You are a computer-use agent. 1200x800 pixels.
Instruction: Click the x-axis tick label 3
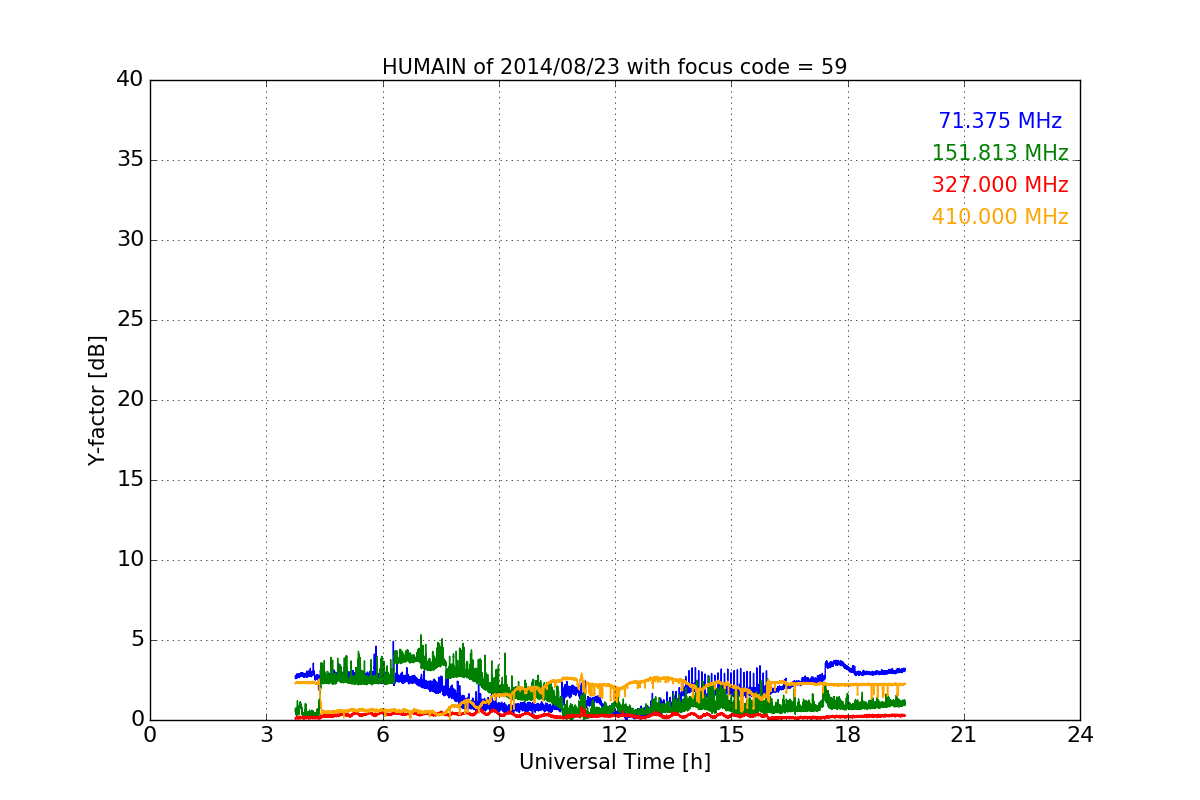[x=266, y=735]
